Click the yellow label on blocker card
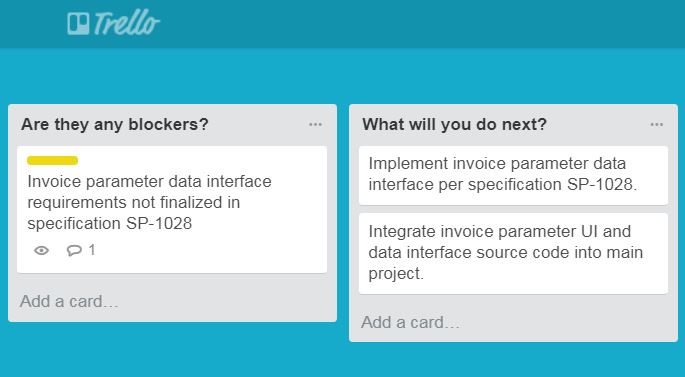The image size is (685, 377). (52, 160)
